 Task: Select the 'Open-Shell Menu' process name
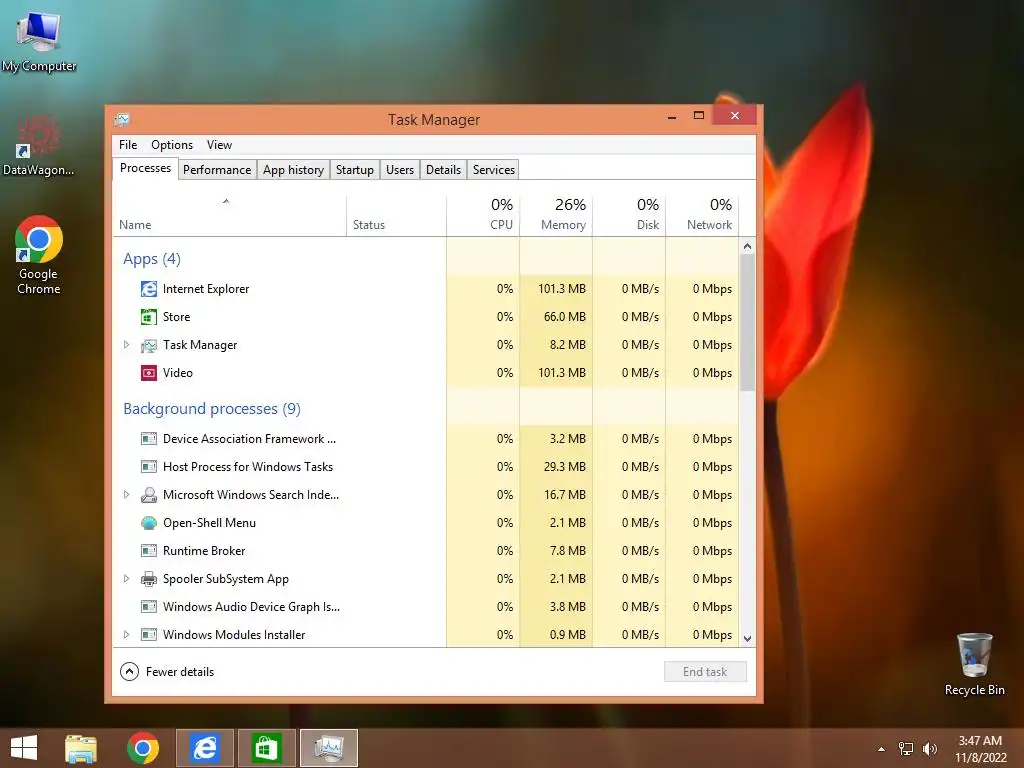[209, 523]
